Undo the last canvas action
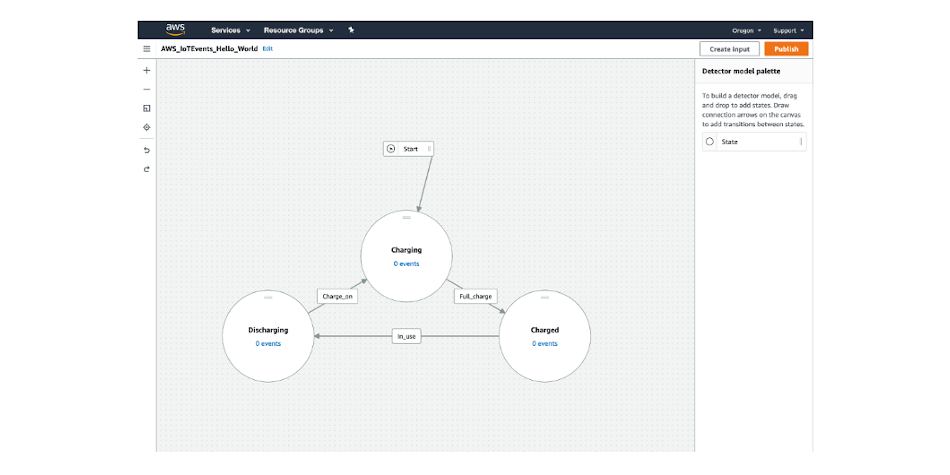This screenshot has height=475, width=950. [146, 150]
